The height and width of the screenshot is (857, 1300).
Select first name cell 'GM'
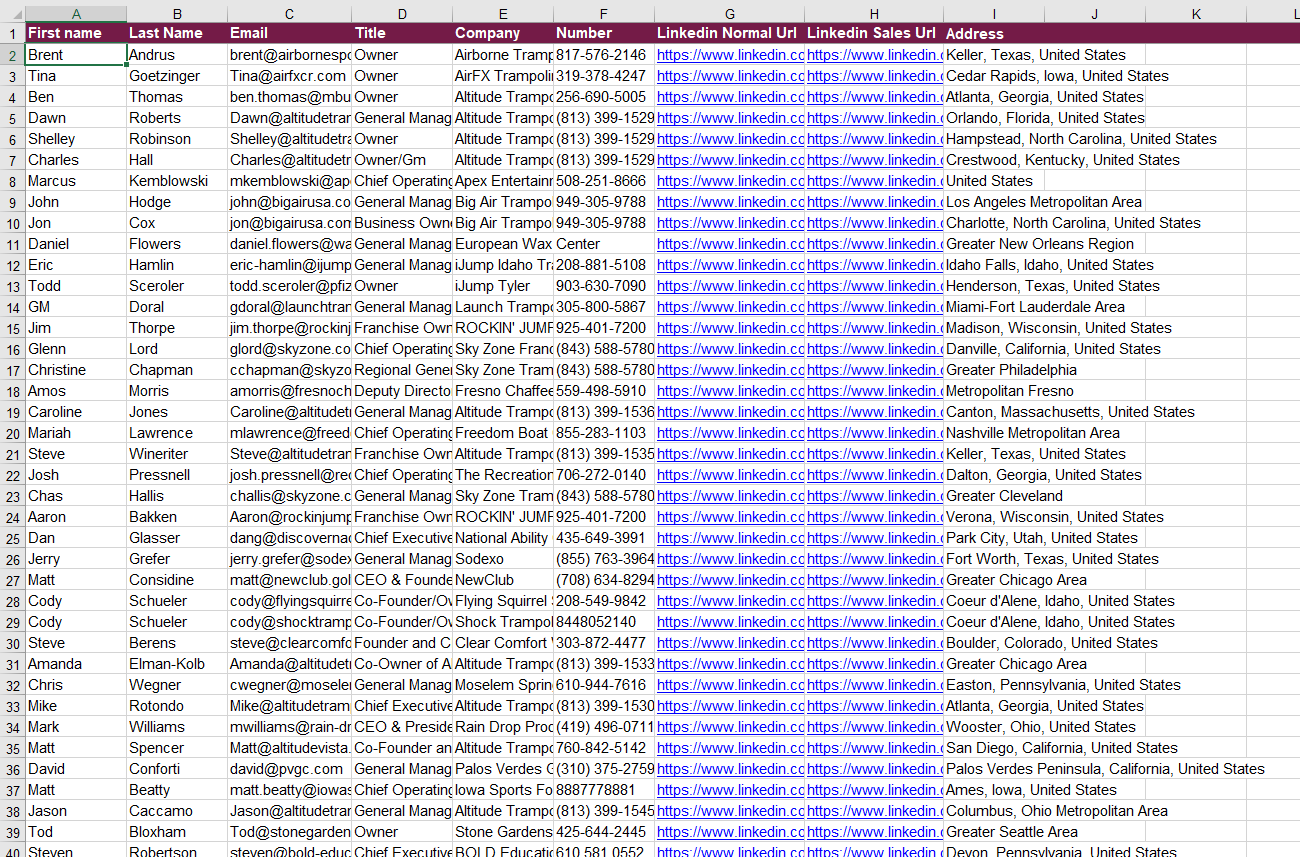[76, 307]
